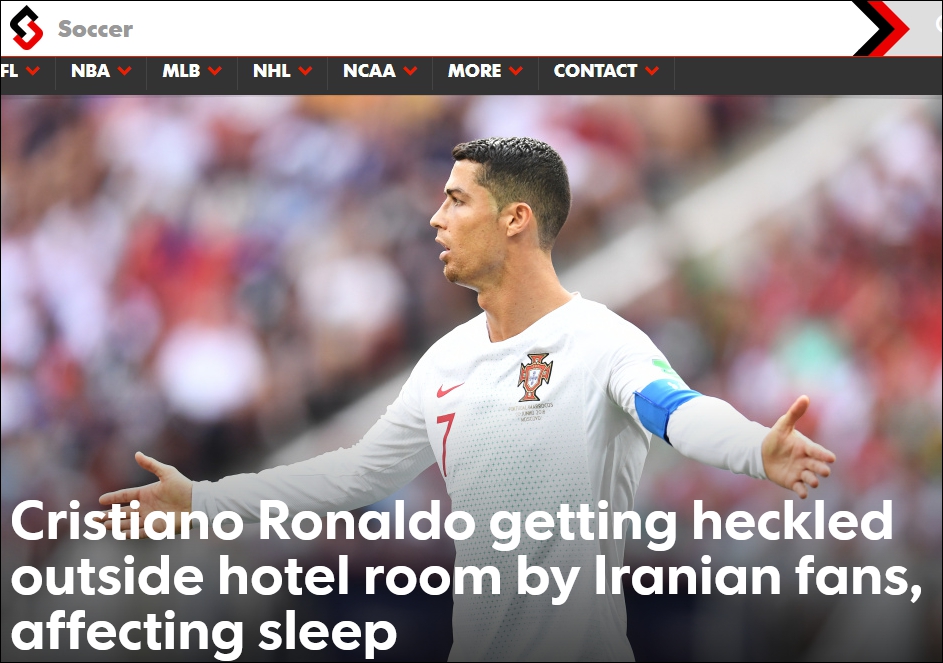Screen dimensions: 943x663
Task: Click the partially visible NFL menu item
Action: (x=9, y=71)
